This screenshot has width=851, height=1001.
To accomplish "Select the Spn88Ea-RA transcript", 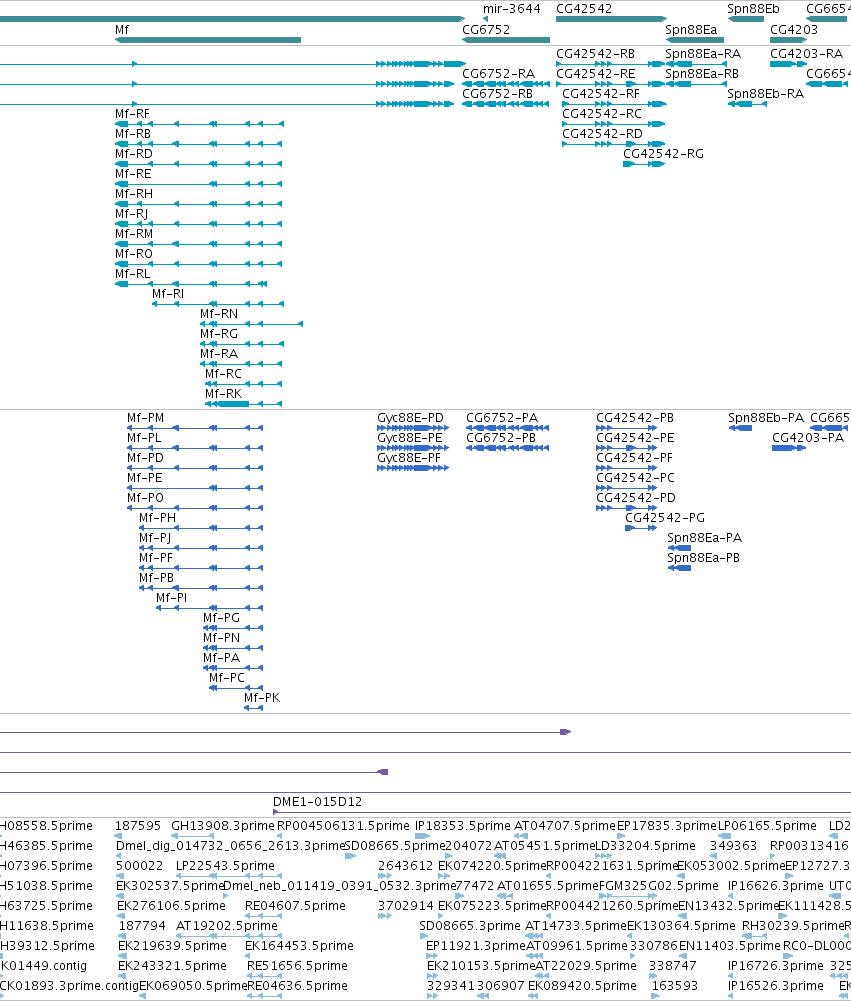I will pyautogui.click(x=696, y=64).
